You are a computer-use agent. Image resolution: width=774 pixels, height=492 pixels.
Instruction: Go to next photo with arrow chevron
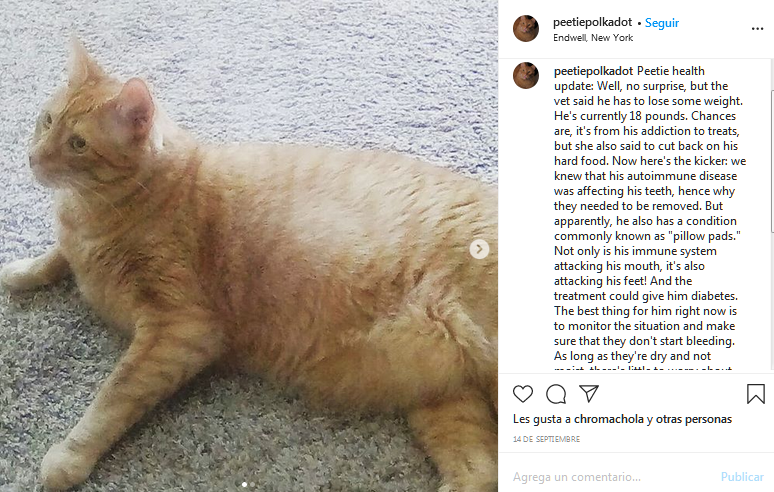[x=479, y=249]
